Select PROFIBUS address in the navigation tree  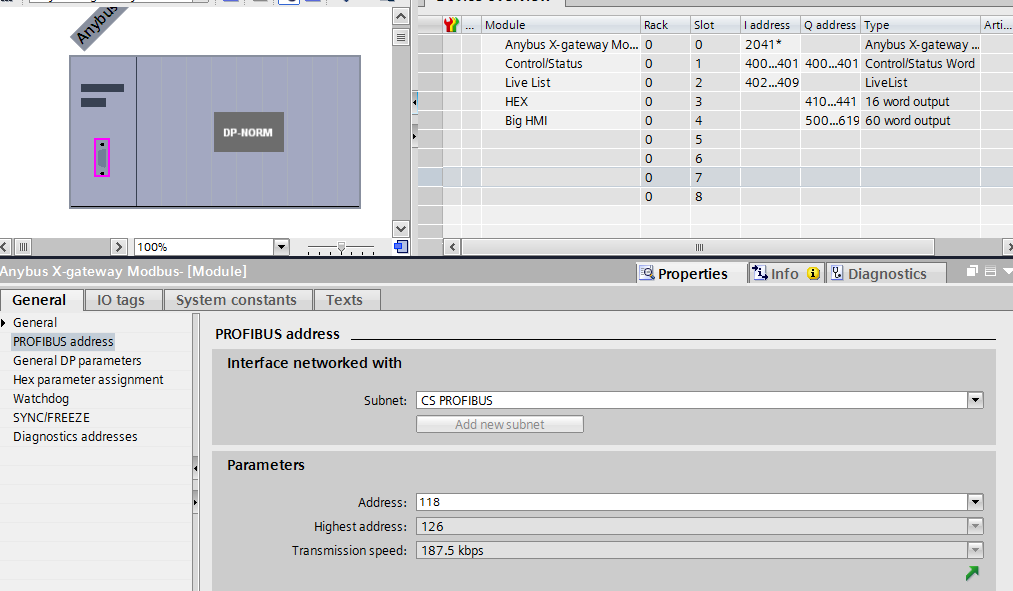click(63, 342)
